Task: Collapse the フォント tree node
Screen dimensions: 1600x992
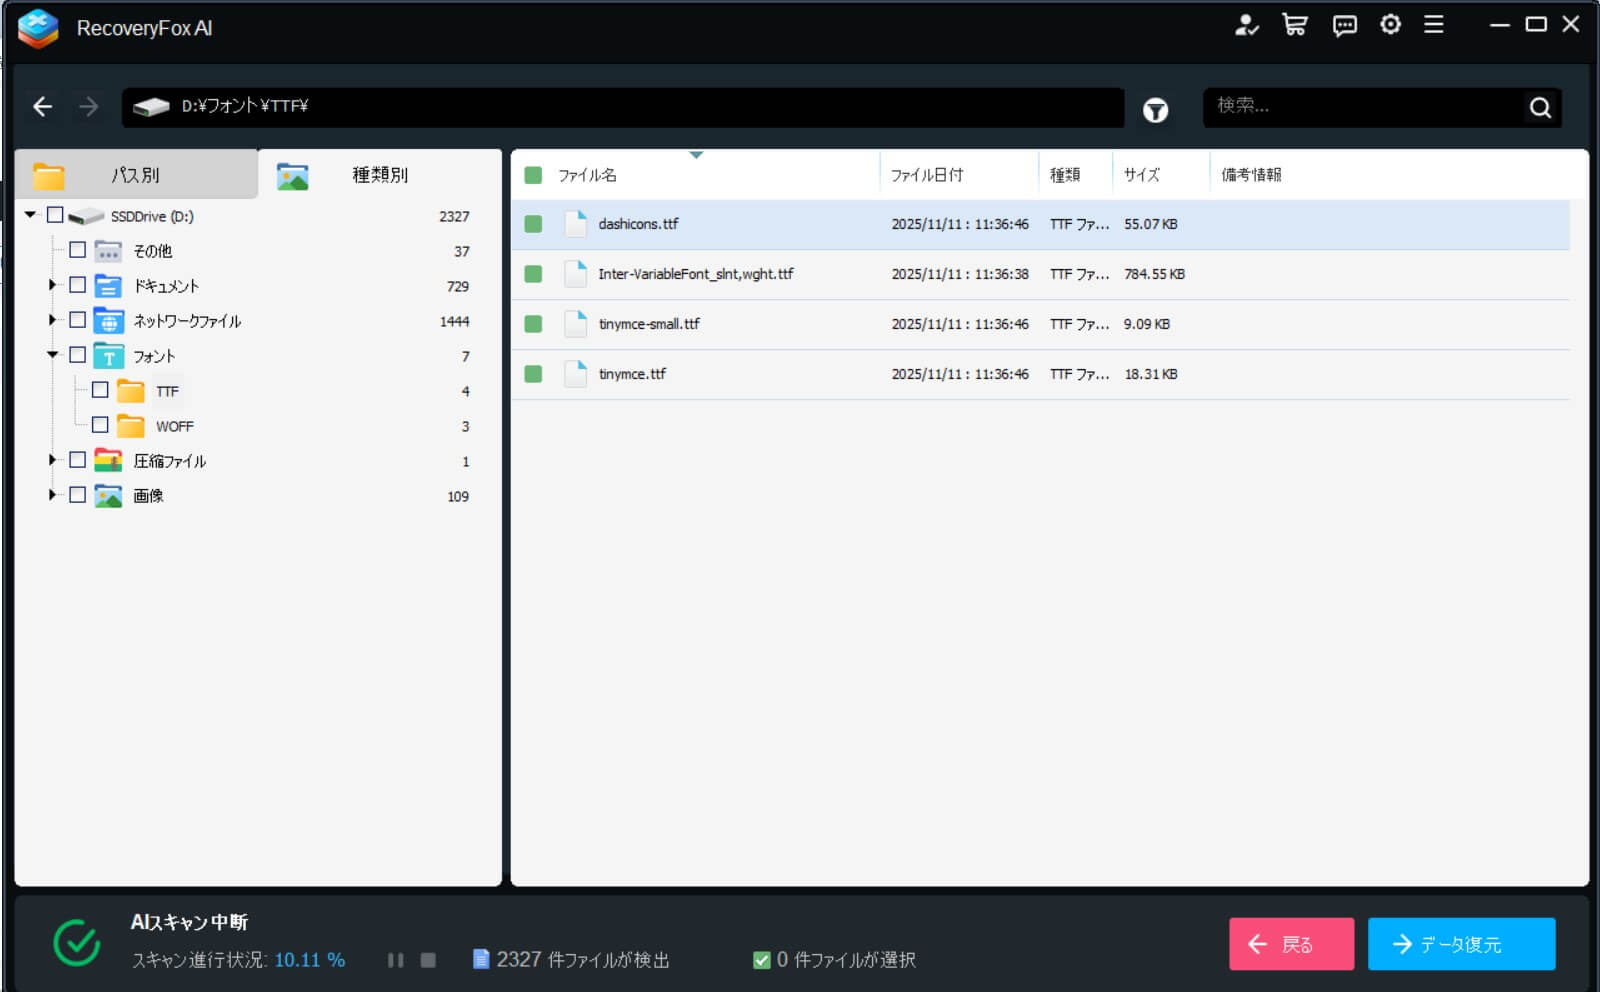Action: pyautogui.click(x=52, y=355)
